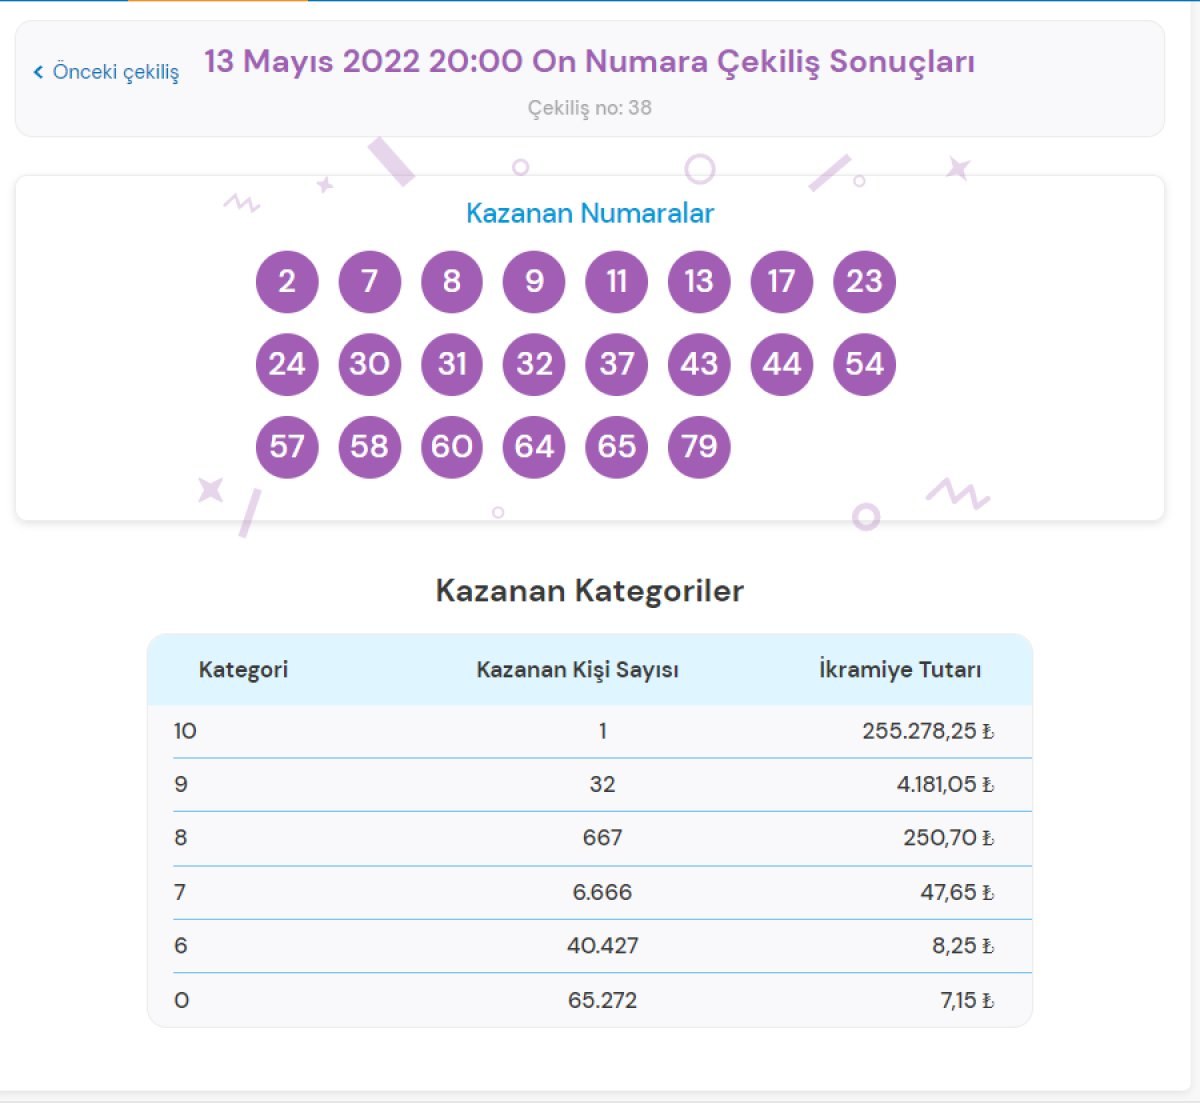Select winning number ball 79

click(x=699, y=447)
